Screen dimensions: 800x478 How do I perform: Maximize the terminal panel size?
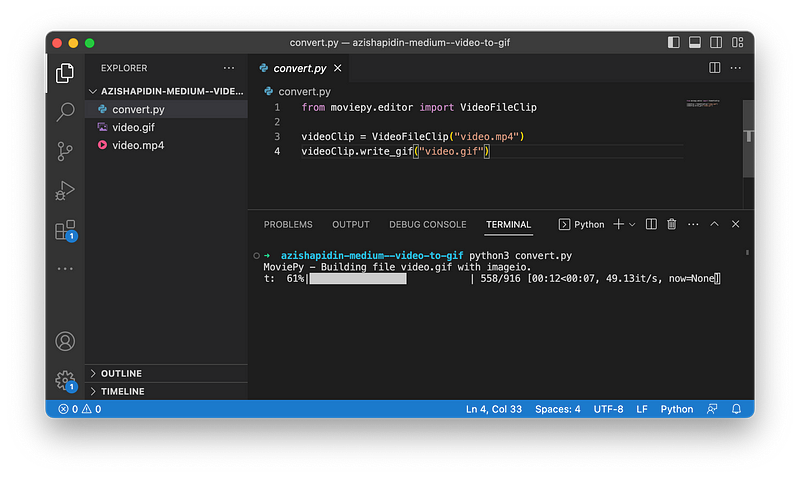[714, 224]
